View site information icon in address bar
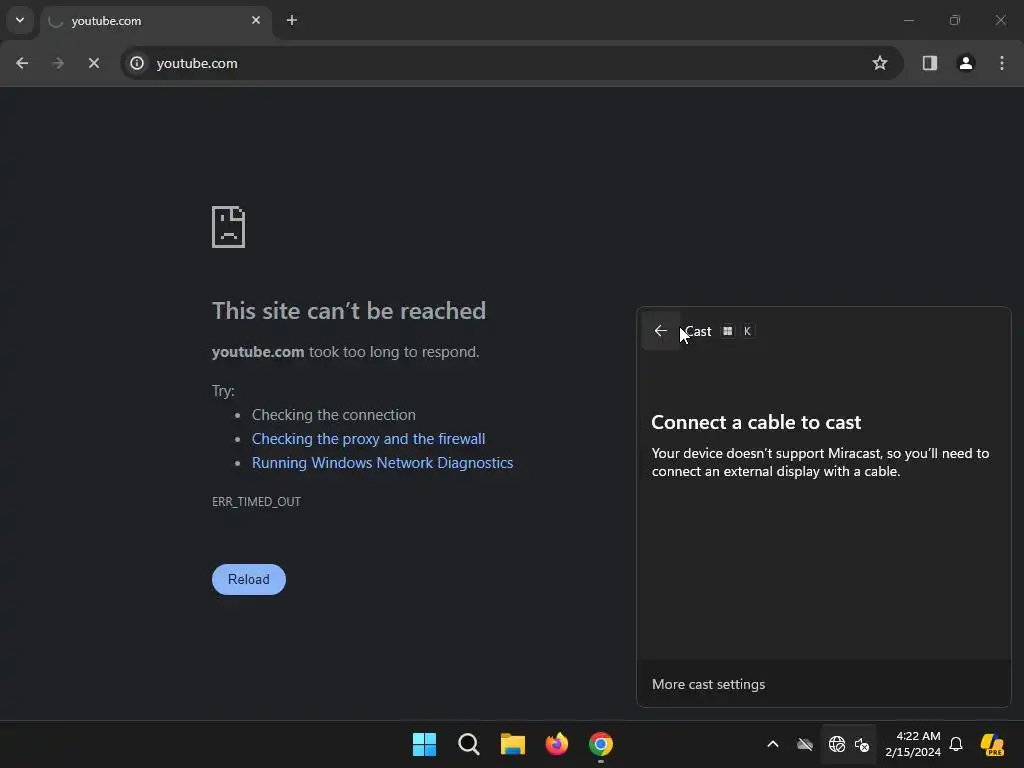Image resolution: width=1024 pixels, height=768 pixels. coord(136,63)
